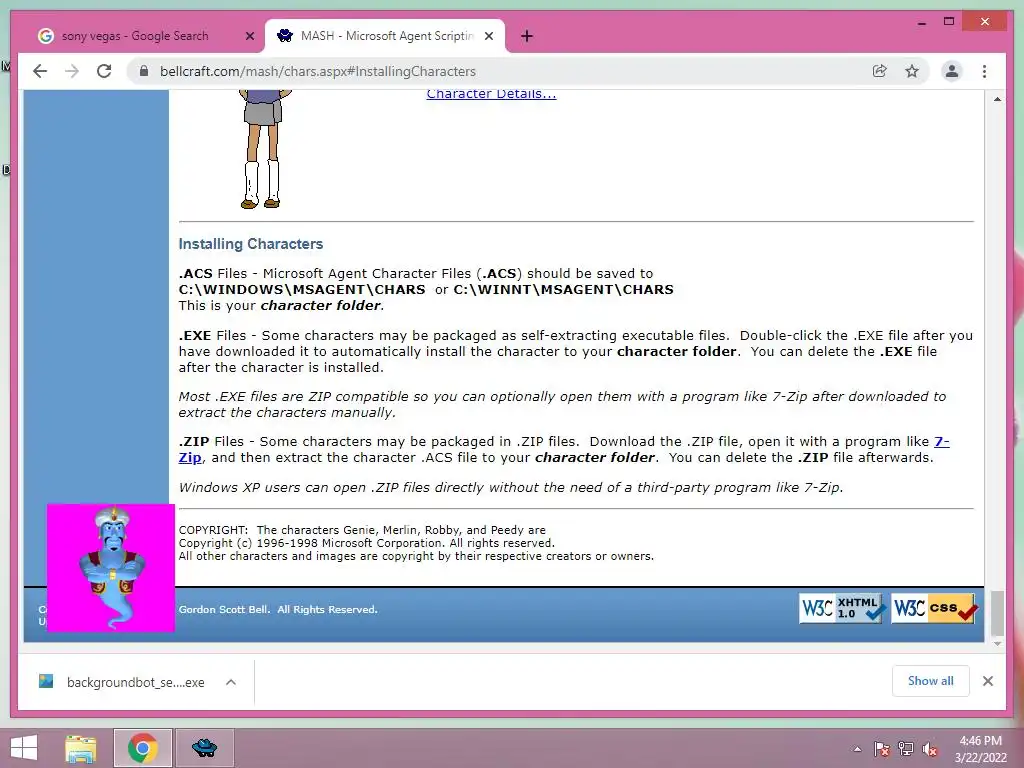Close the MASH Microsoft Agent tab
1024x768 pixels.
[x=488, y=36]
